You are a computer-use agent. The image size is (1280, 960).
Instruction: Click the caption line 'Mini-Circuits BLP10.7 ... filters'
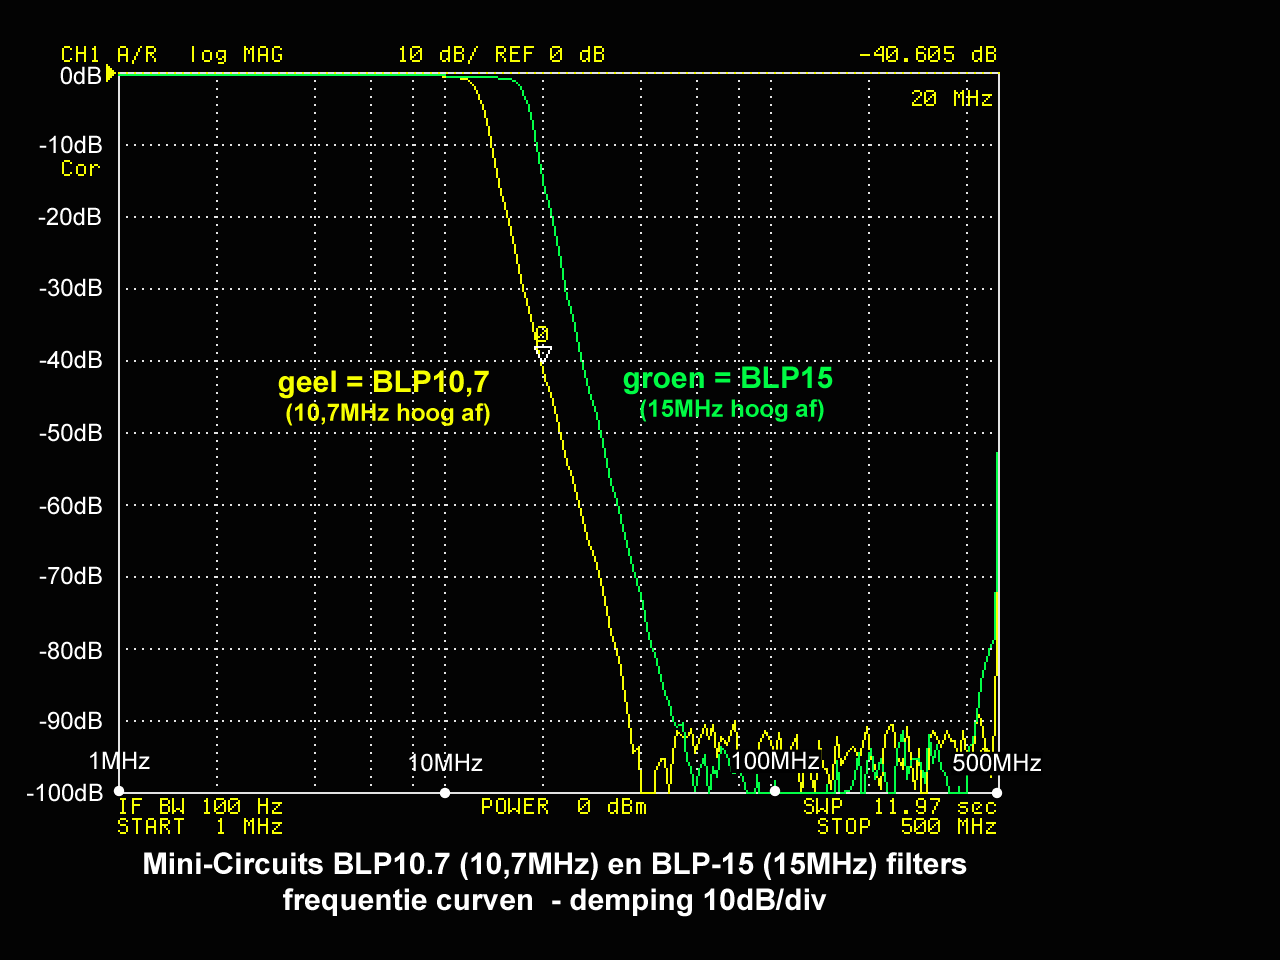pos(555,864)
